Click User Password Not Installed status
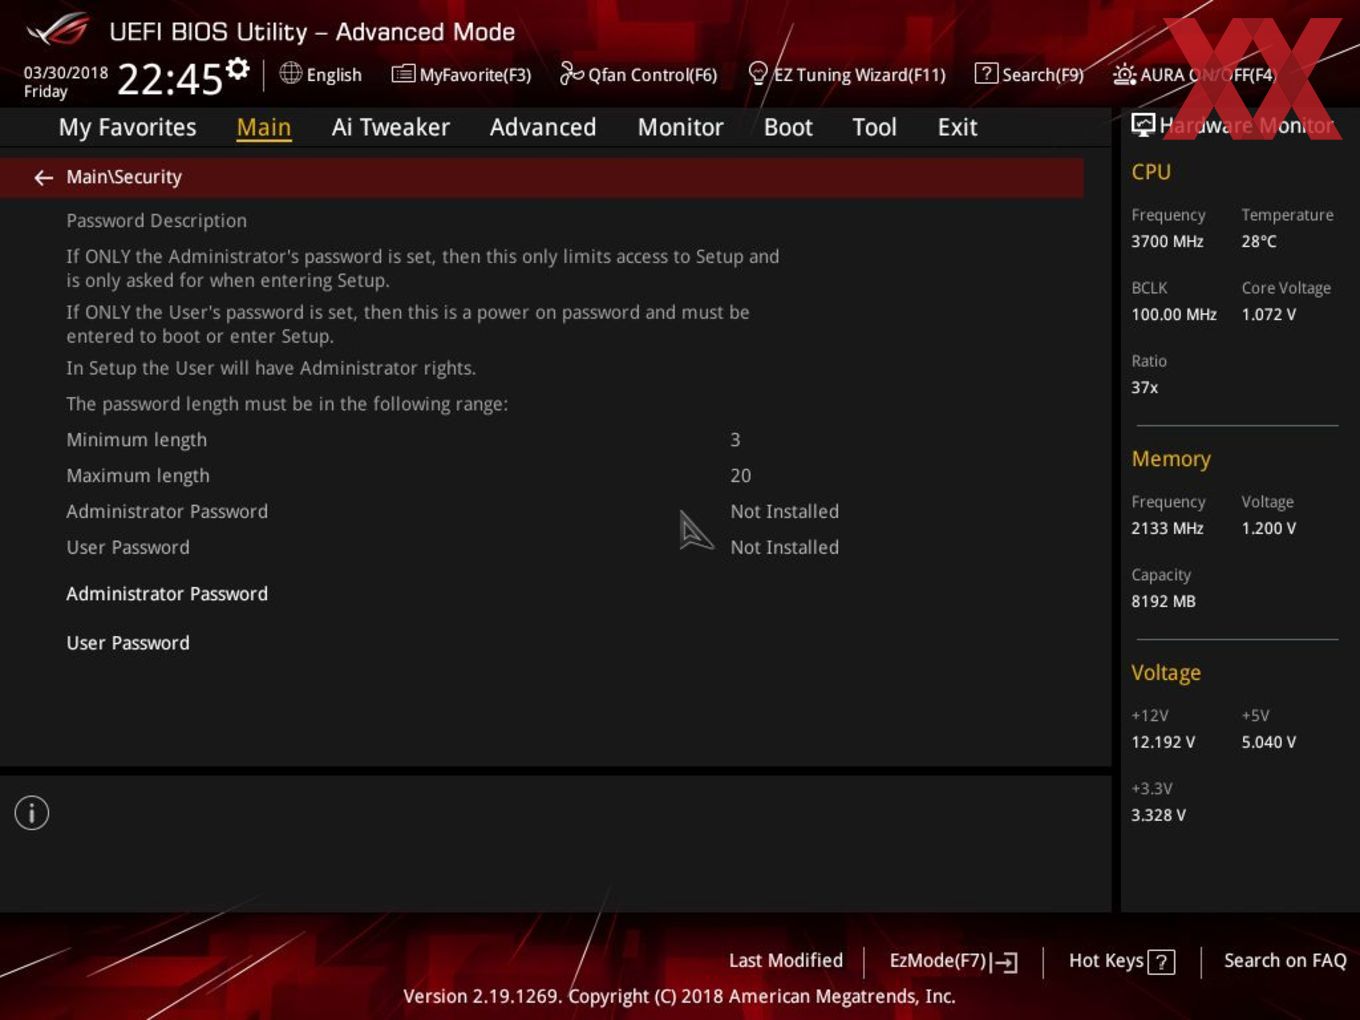 pos(784,547)
